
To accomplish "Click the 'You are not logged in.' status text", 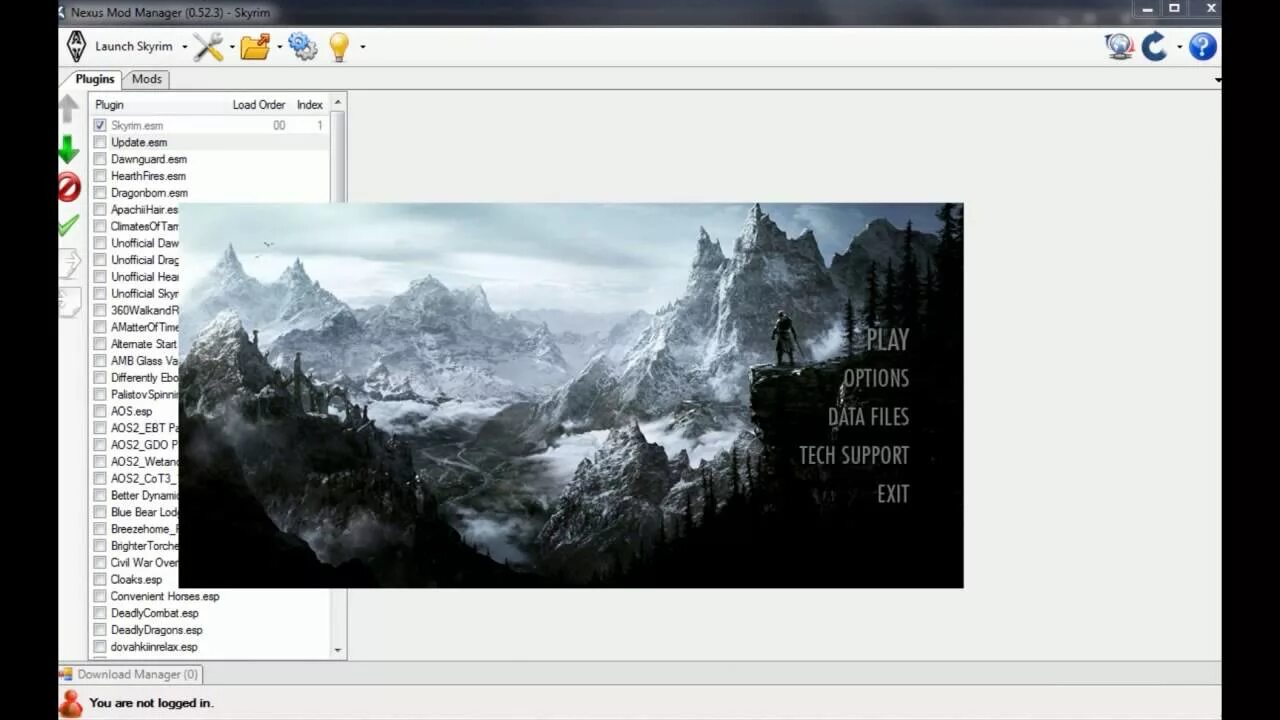I will (x=151, y=703).
